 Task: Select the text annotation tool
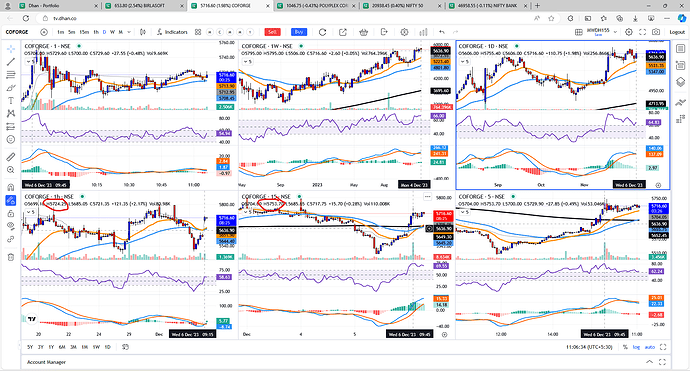pos(11,100)
